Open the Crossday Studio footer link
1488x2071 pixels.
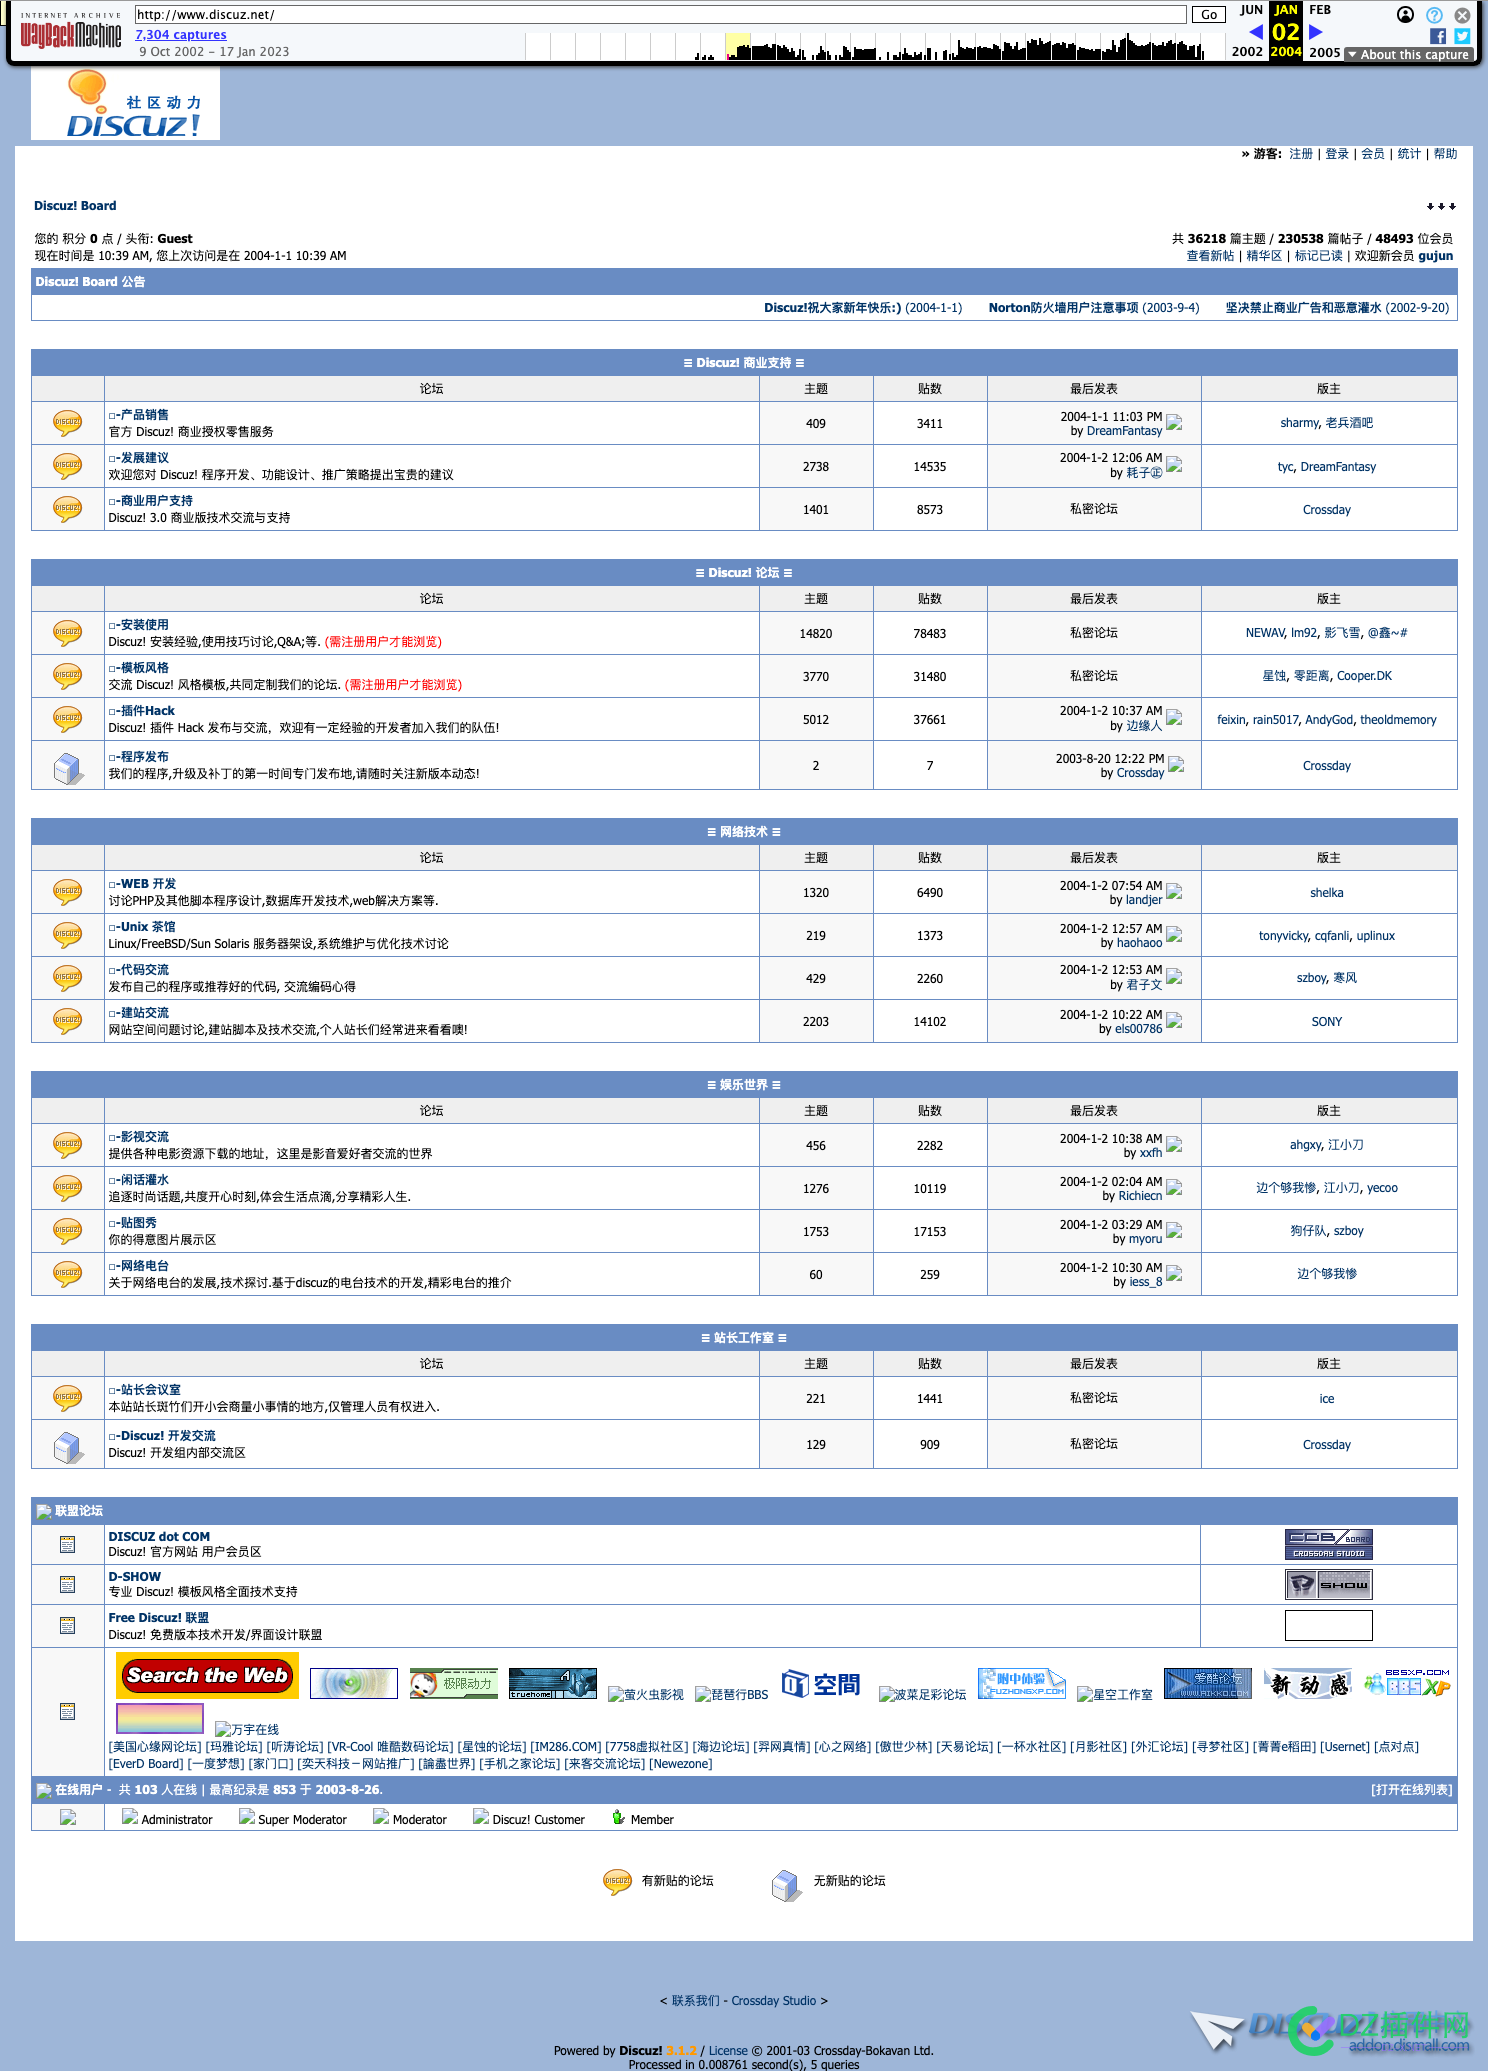tap(773, 2001)
